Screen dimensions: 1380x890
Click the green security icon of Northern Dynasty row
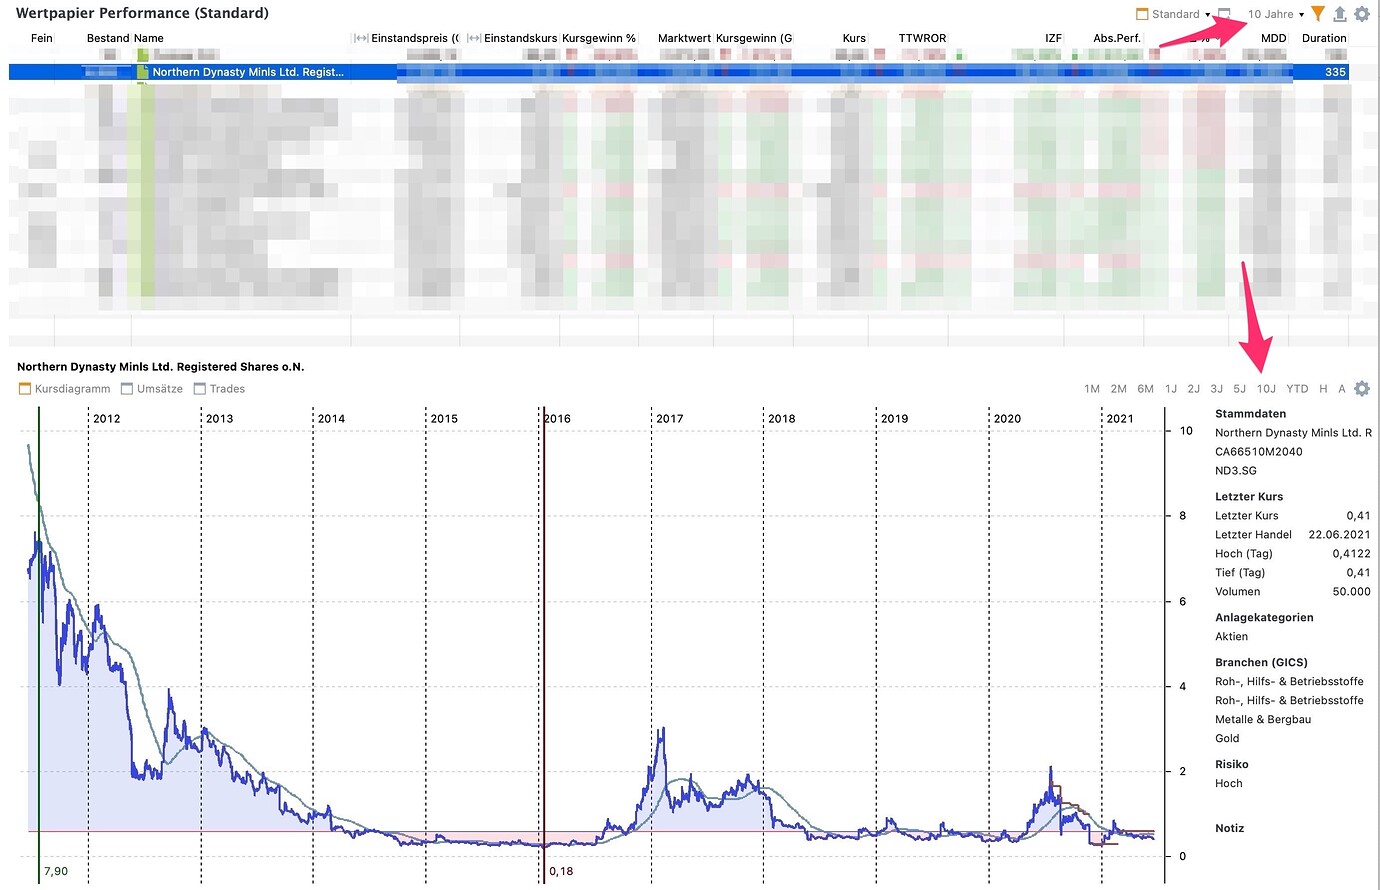click(143, 72)
